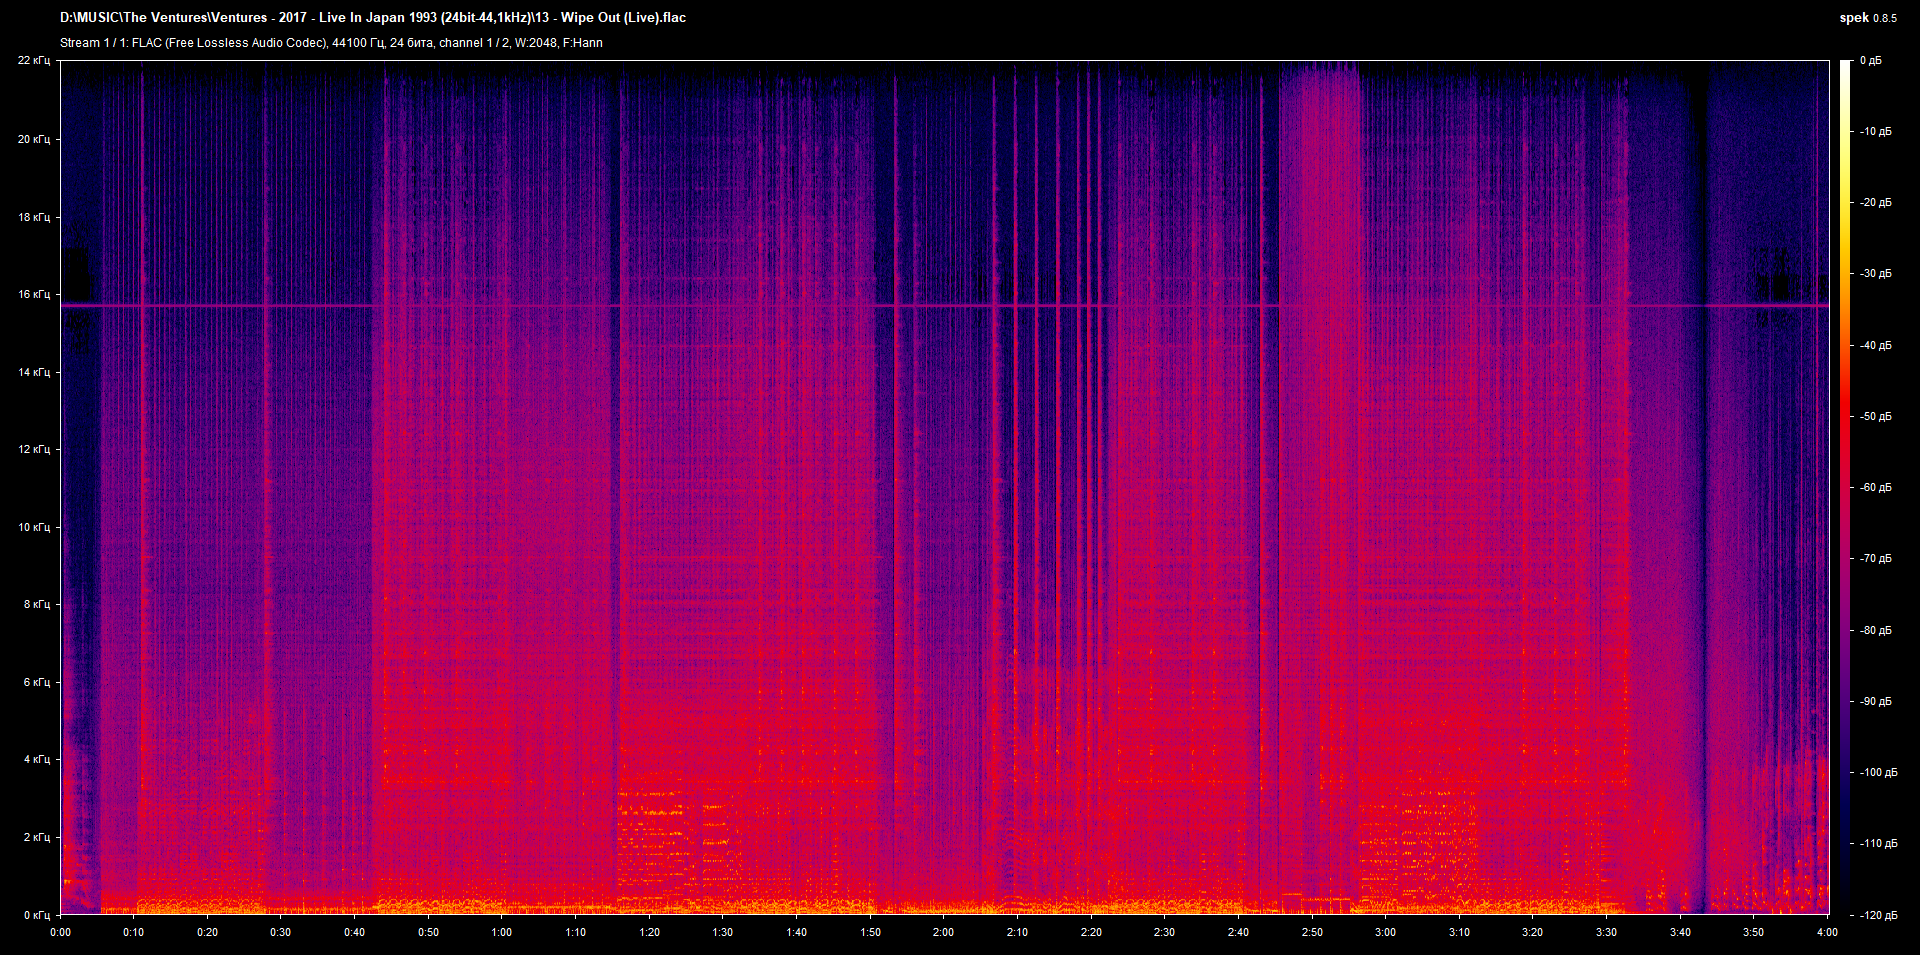
Task: Click the horizontal pink line near 16 кГц
Action: 700,305
